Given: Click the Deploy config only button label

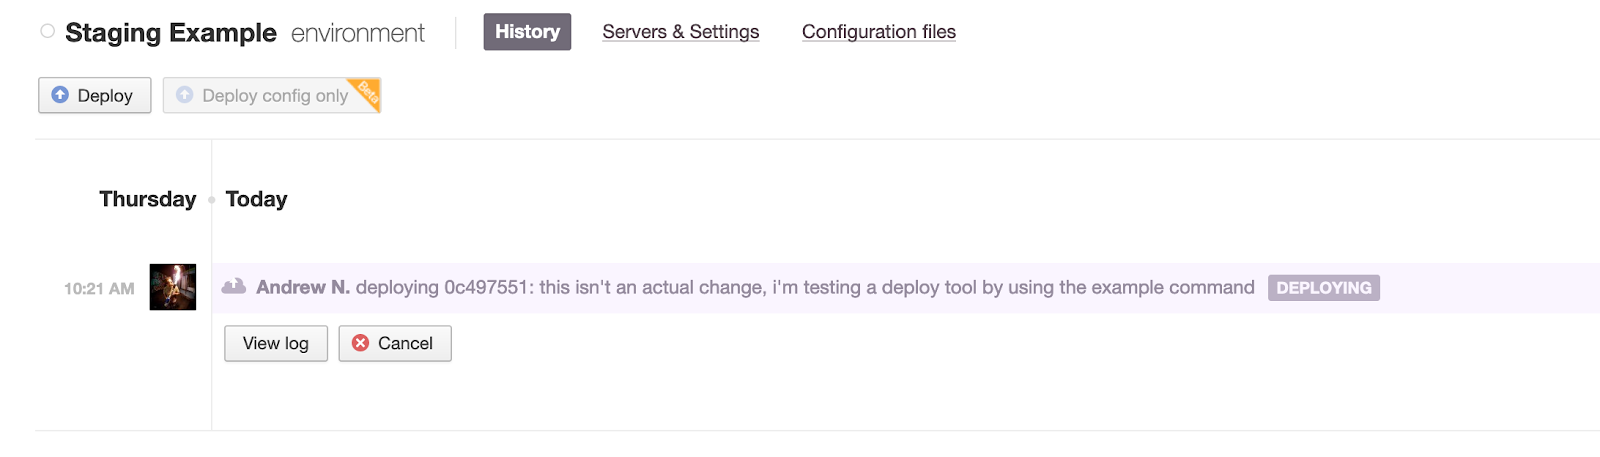Looking at the screenshot, I should 275,96.
